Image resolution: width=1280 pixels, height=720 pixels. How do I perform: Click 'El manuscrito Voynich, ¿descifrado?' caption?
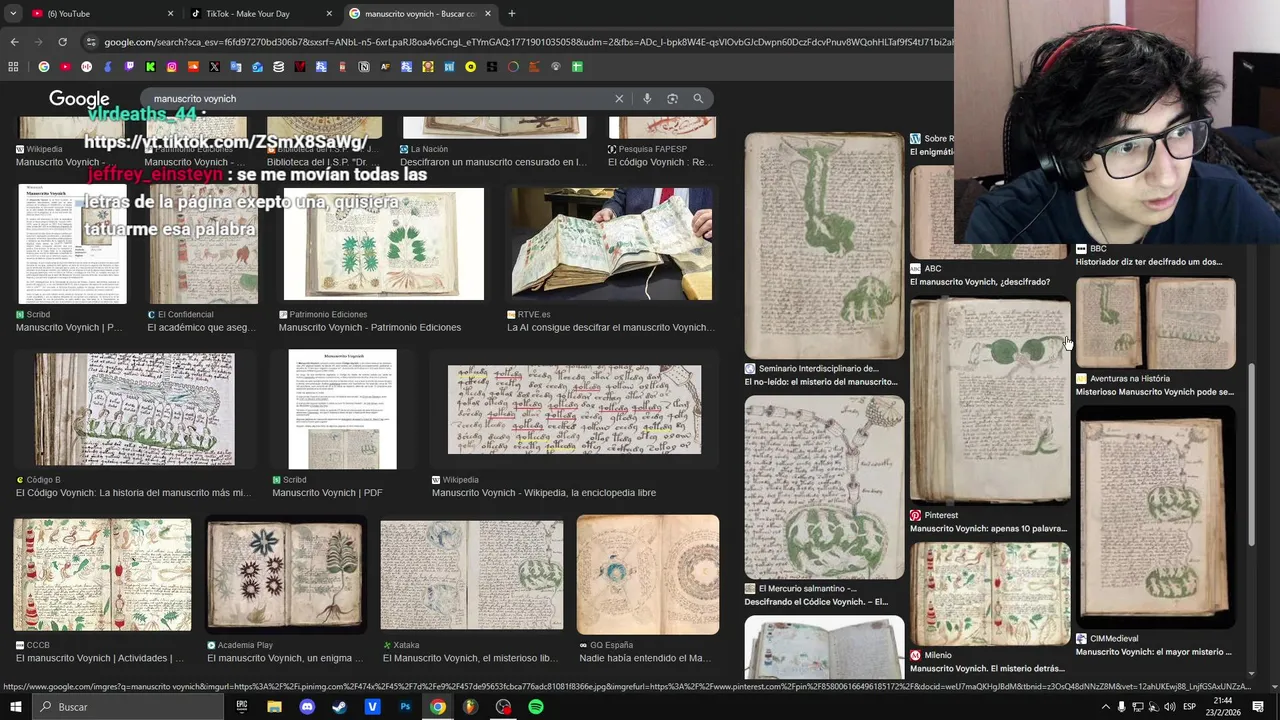(980, 282)
